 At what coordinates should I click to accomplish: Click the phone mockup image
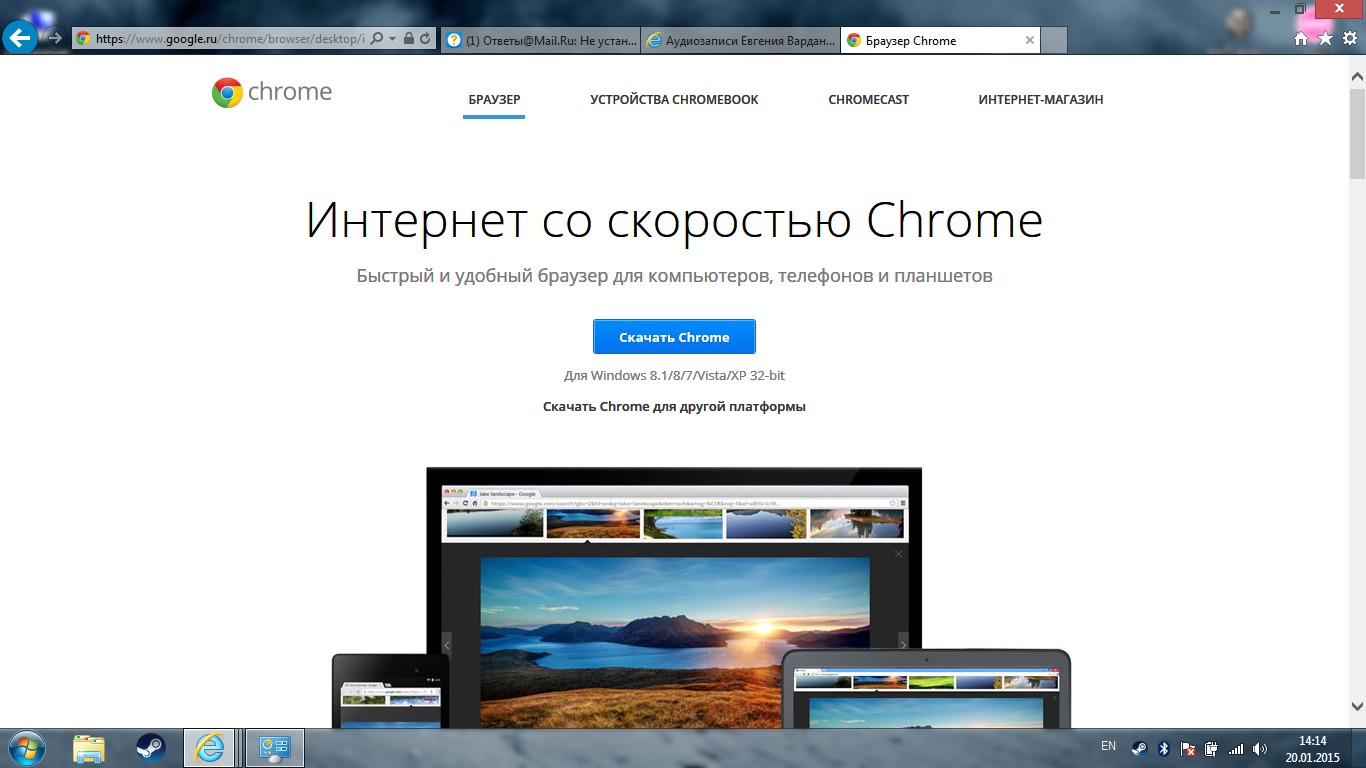[x=390, y=691]
